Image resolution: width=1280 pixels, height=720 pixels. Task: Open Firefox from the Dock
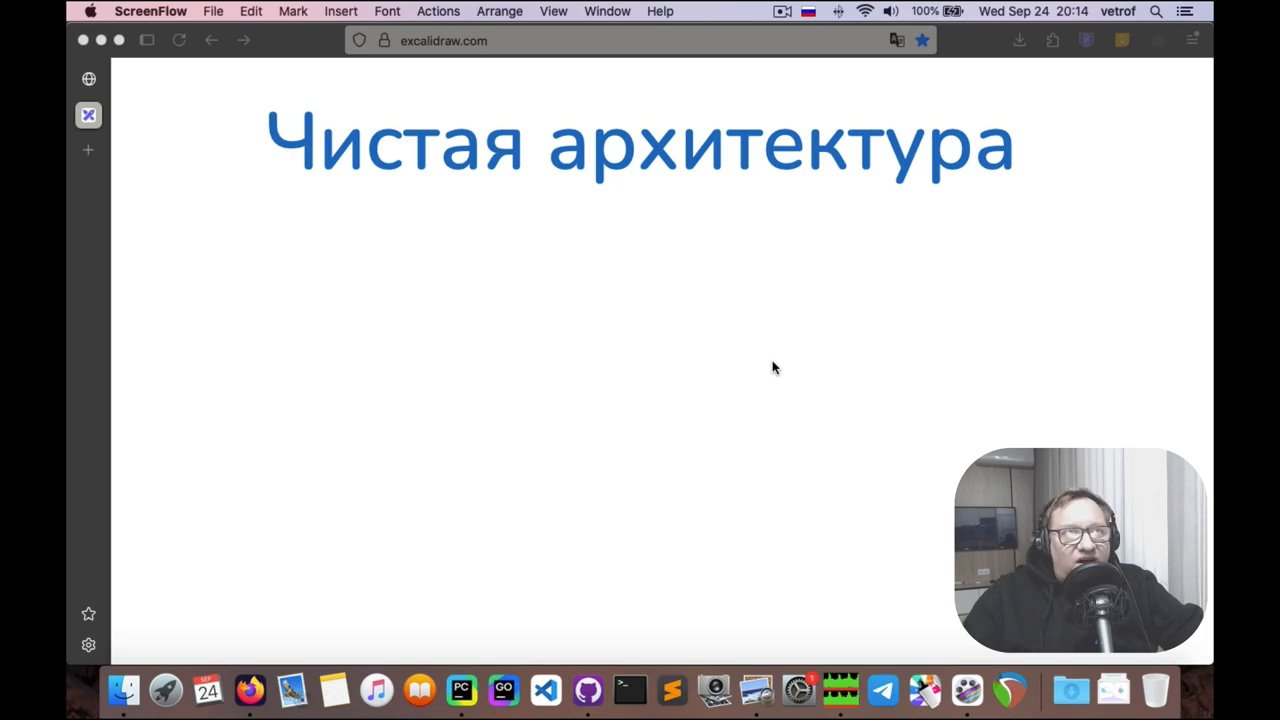[250, 690]
